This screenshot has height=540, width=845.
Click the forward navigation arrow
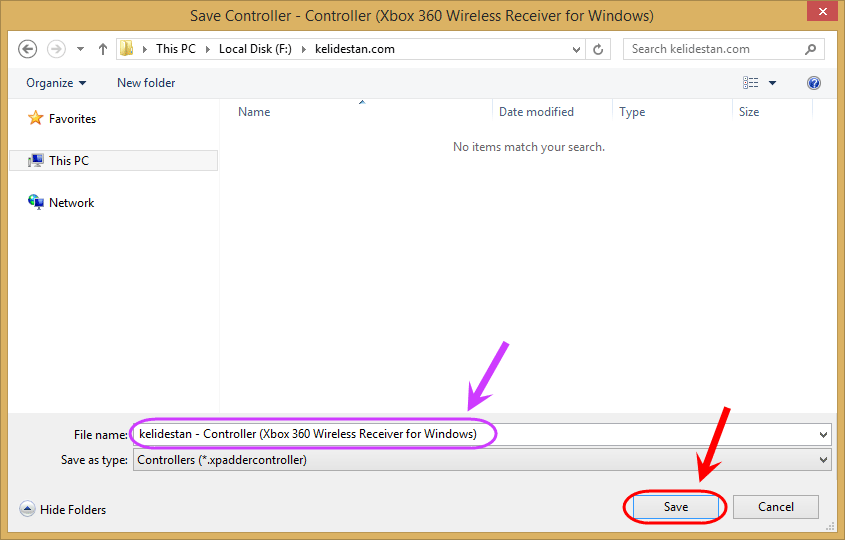[56, 49]
